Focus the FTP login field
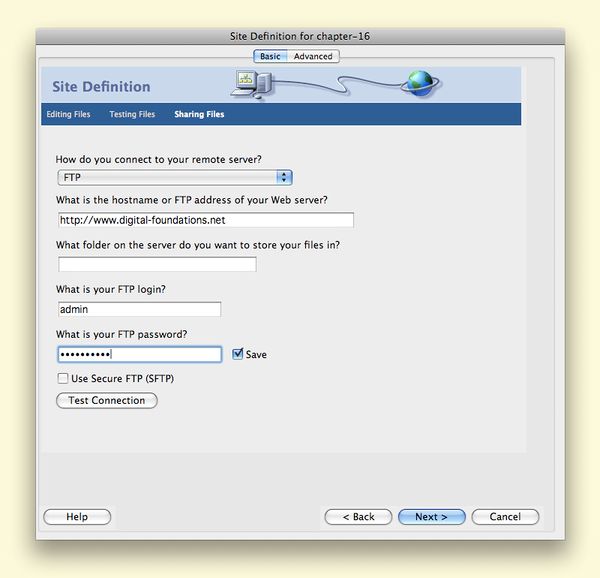 (x=139, y=310)
